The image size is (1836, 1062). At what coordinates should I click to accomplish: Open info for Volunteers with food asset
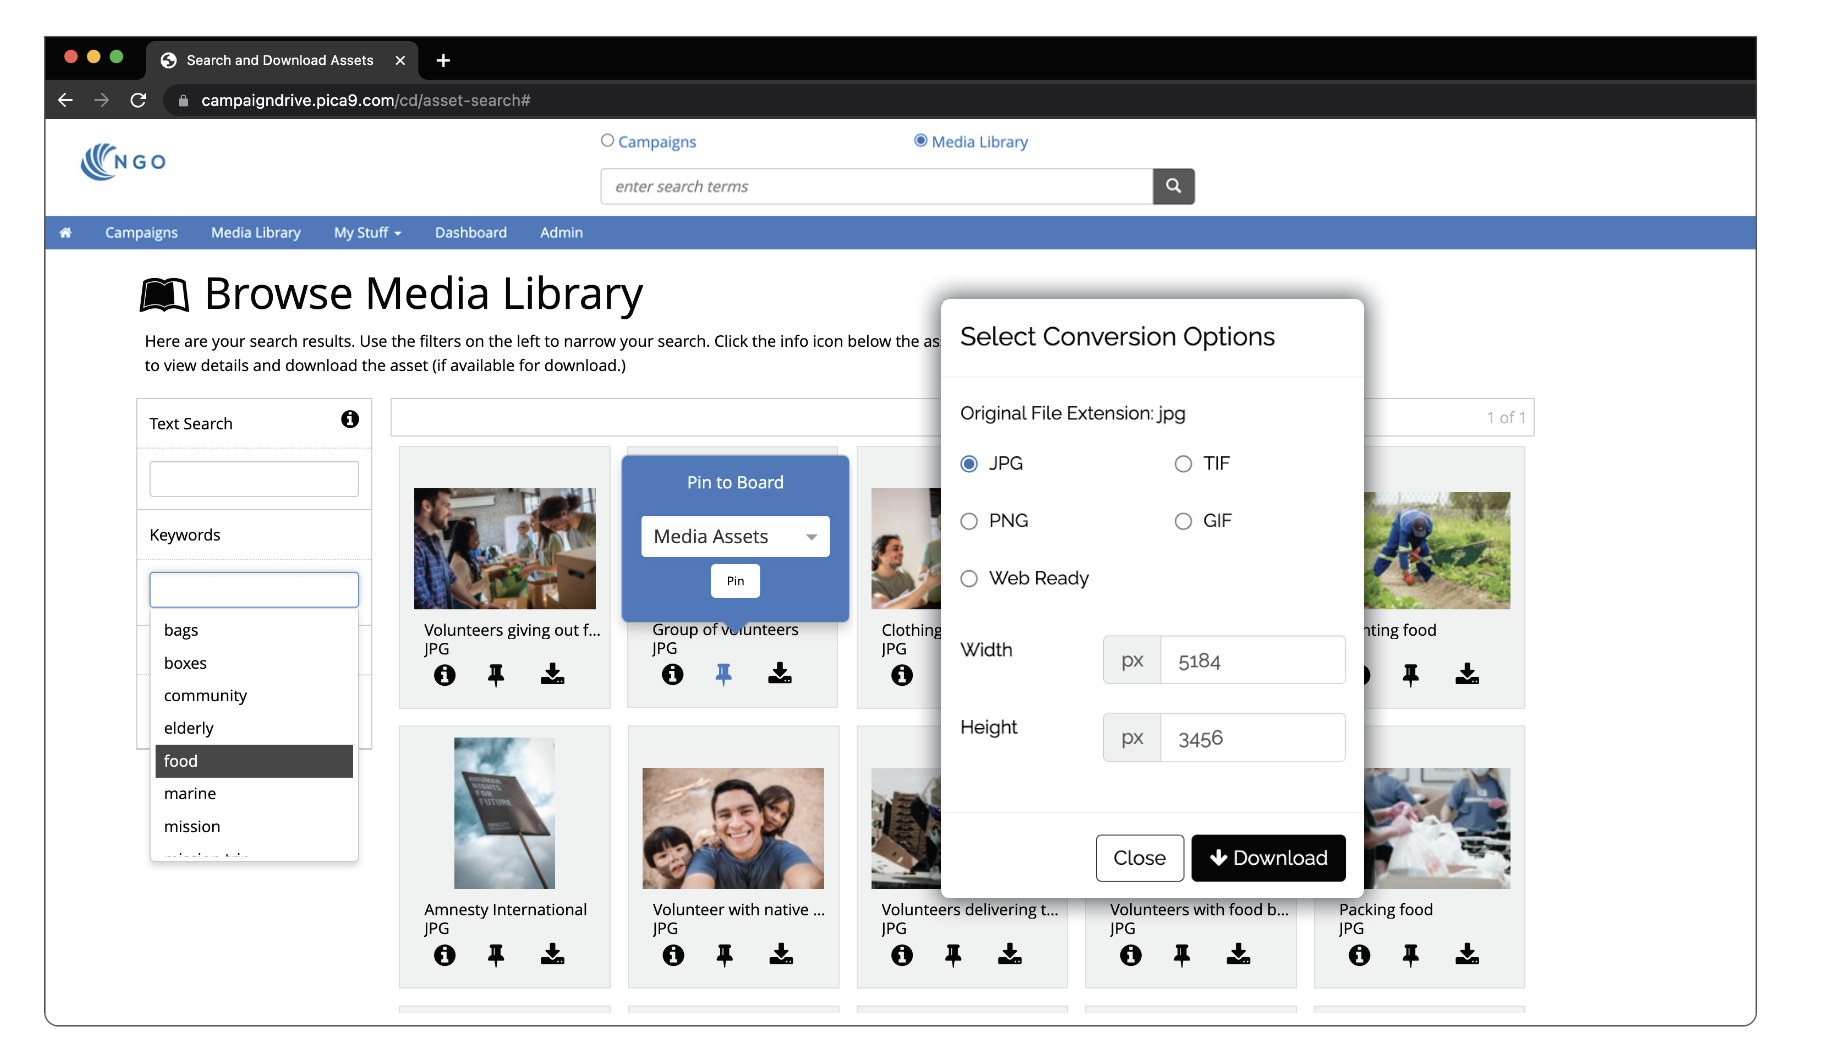click(x=1131, y=955)
